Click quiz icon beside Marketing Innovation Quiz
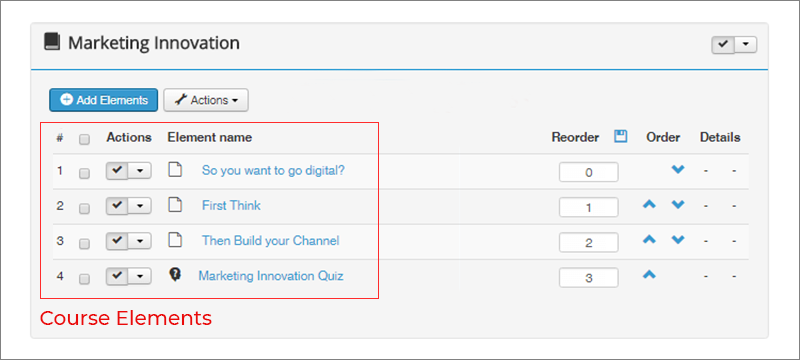800x360 pixels. 175,275
